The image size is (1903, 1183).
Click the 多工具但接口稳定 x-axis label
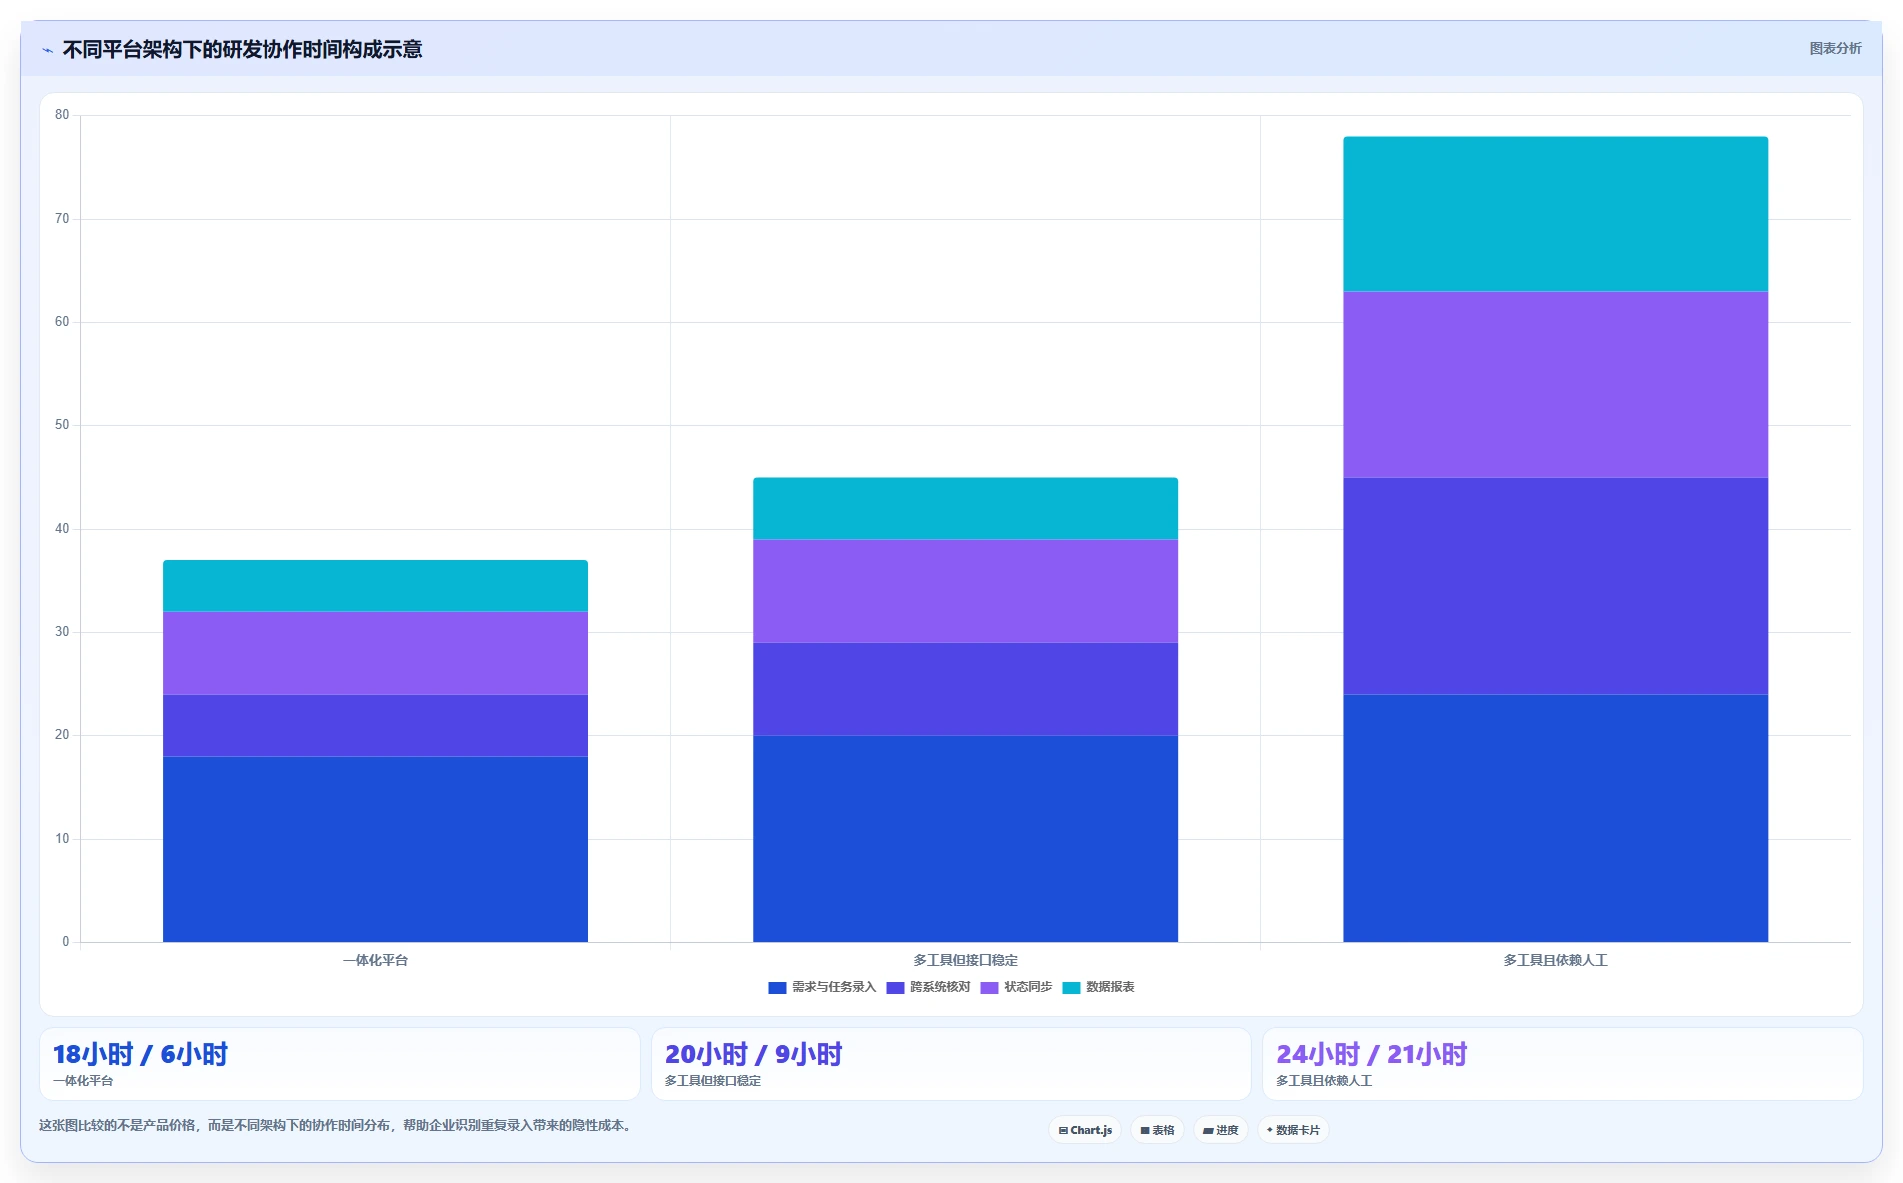[965, 960]
